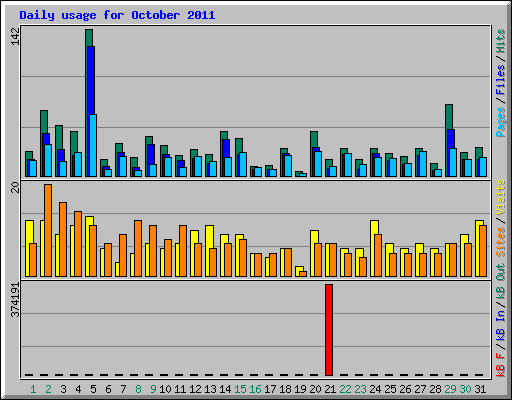Screen dimensions: 512x400
Task: Click the tall red kB bar on day 21
Action: pyautogui.click(x=329, y=330)
